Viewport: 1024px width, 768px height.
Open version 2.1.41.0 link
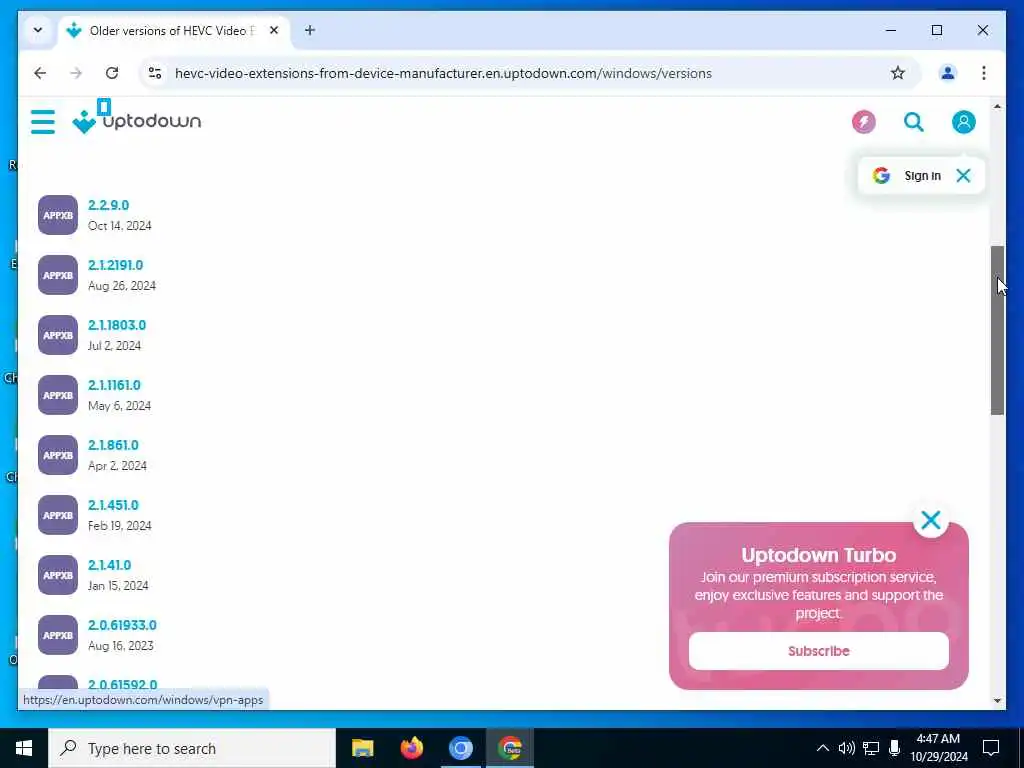pos(110,566)
